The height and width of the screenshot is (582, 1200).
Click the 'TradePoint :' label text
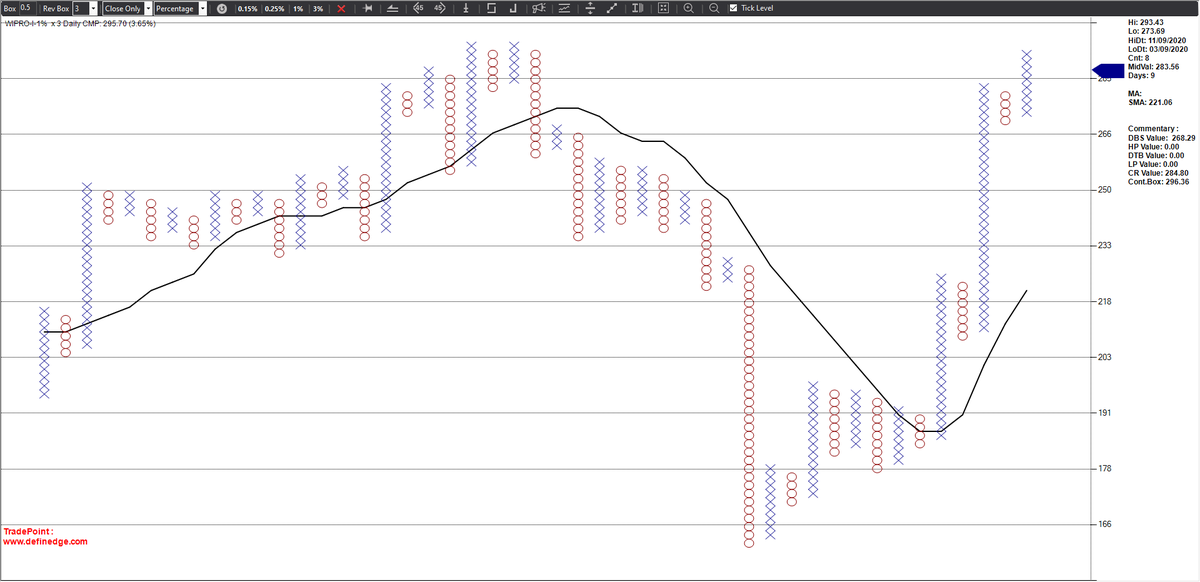click(28, 531)
